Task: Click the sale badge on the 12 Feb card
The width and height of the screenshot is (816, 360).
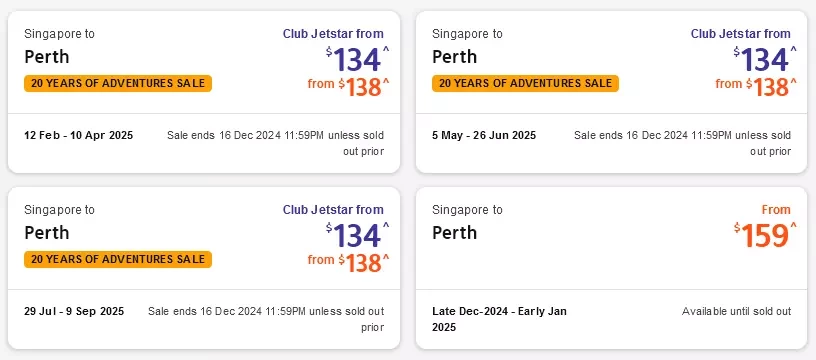Action: pyautogui.click(x=118, y=83)
